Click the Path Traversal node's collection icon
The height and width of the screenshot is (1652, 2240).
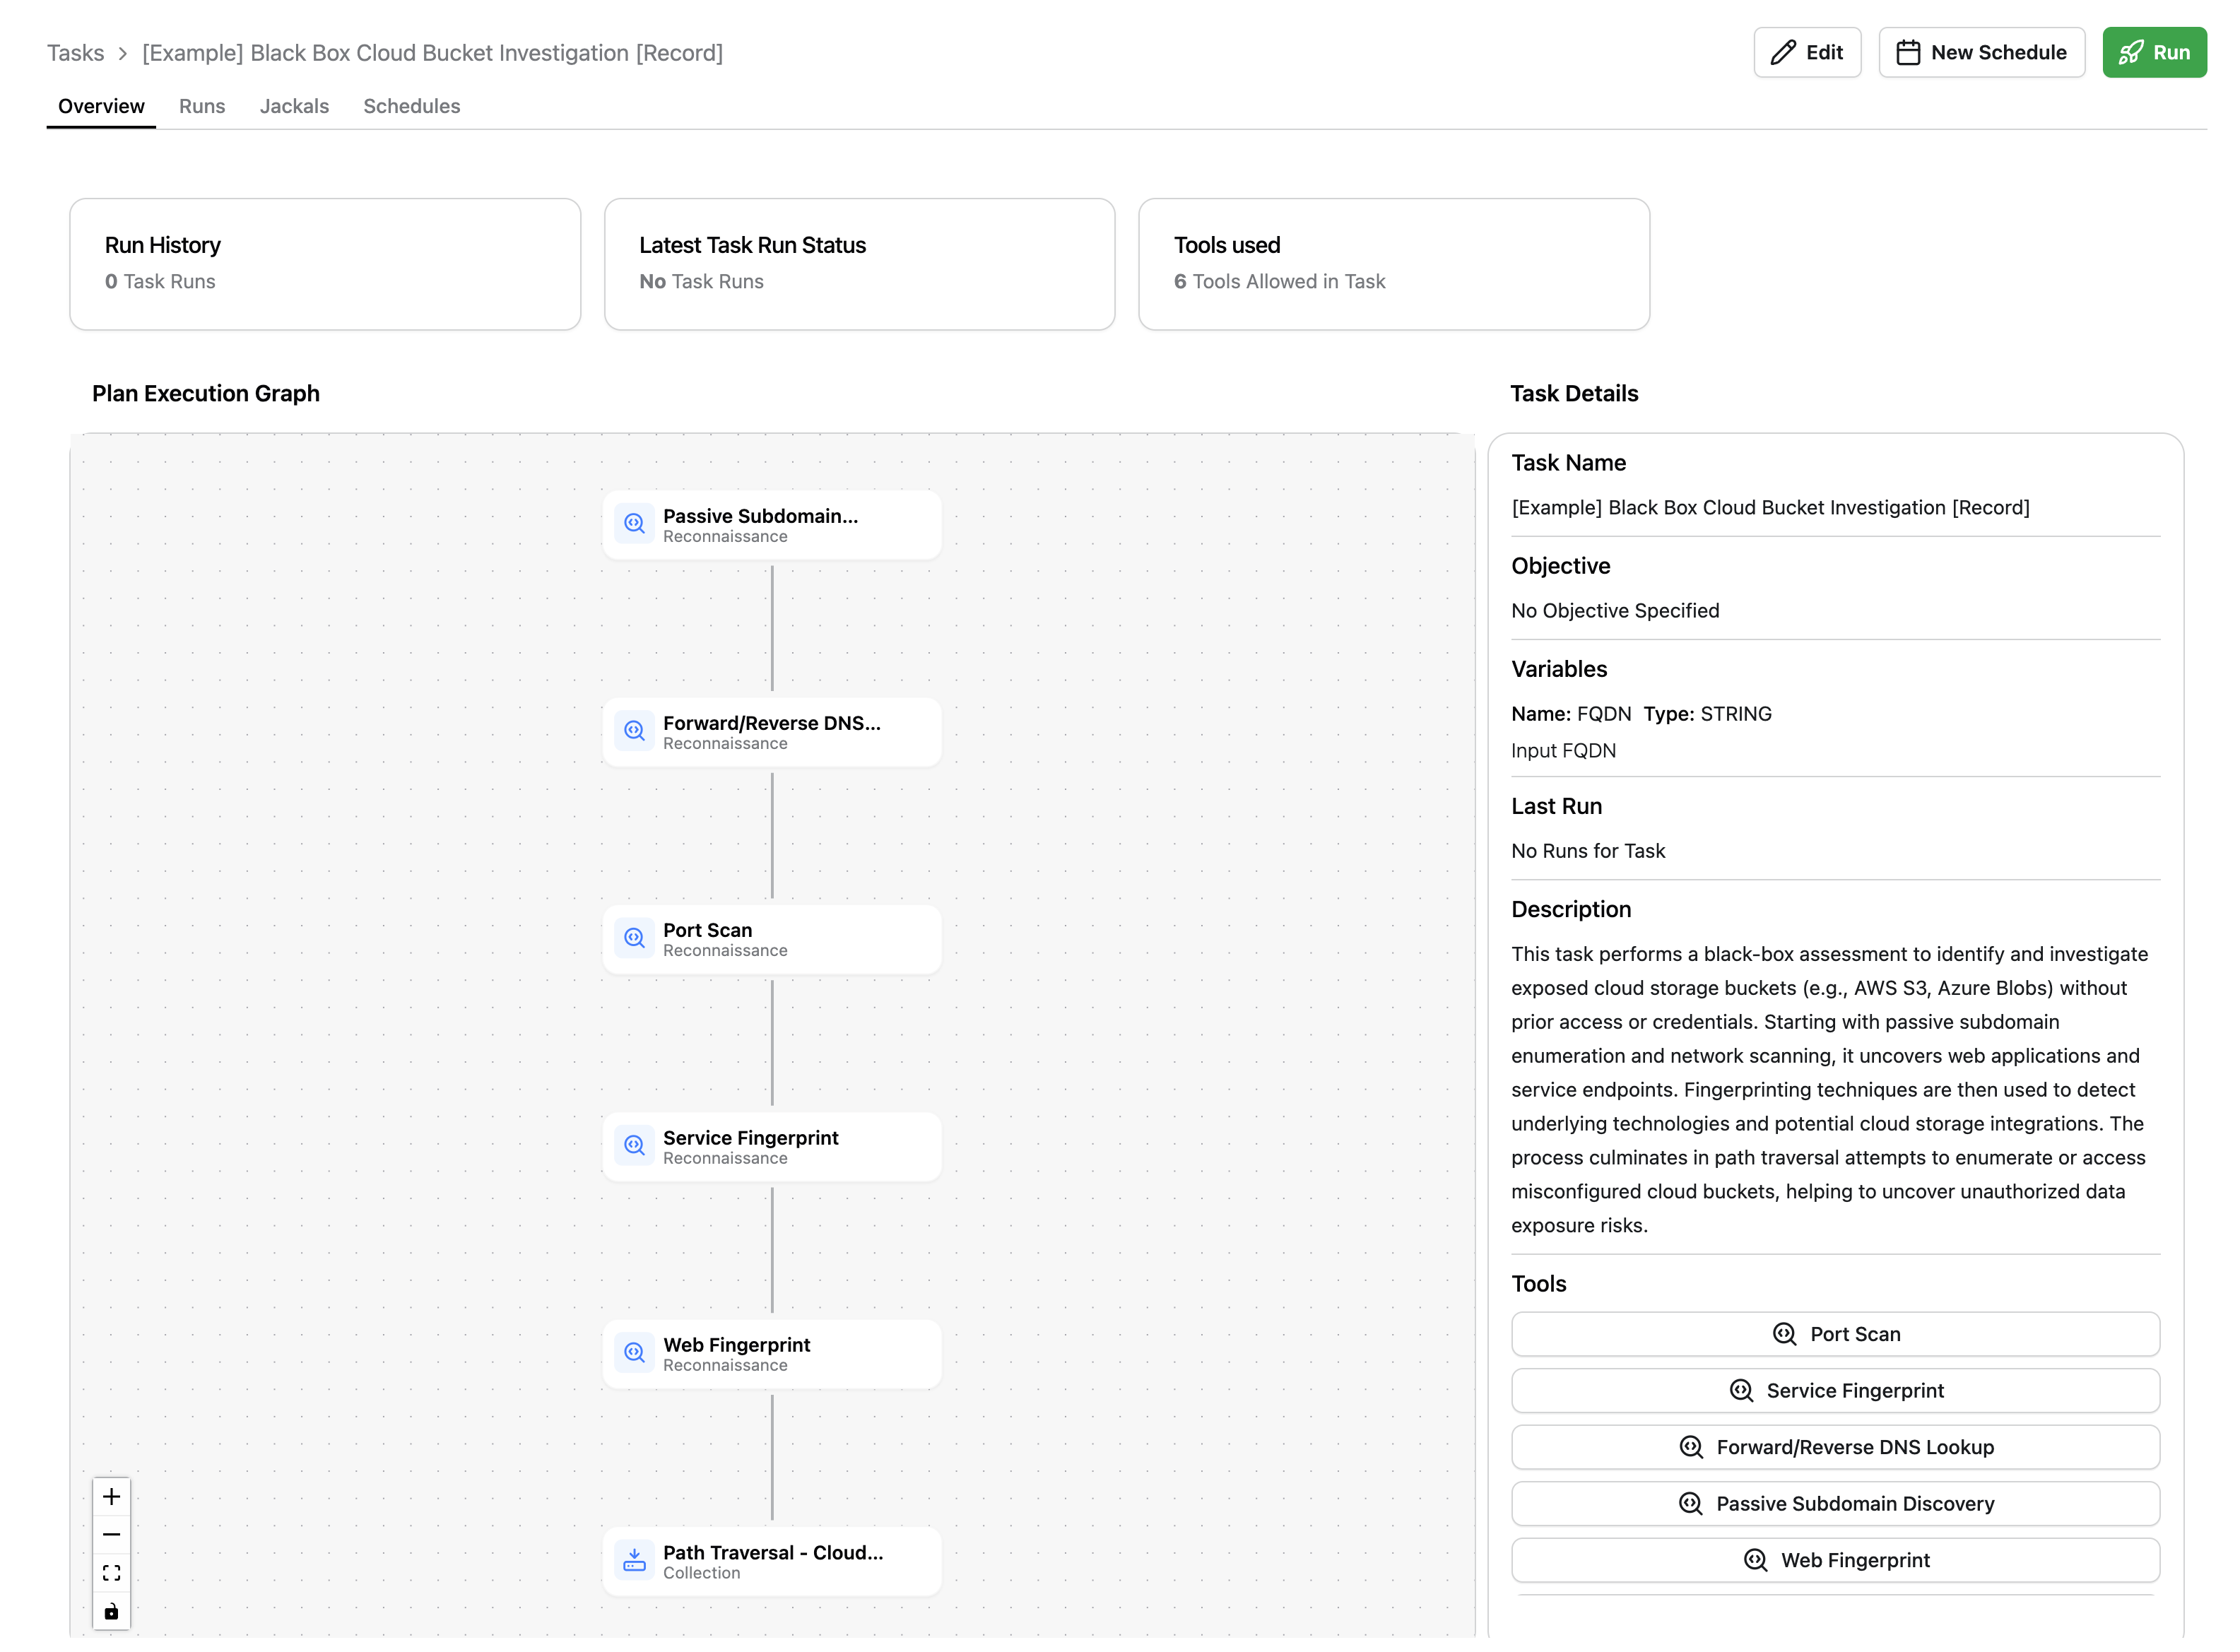tap(634, 1561)
